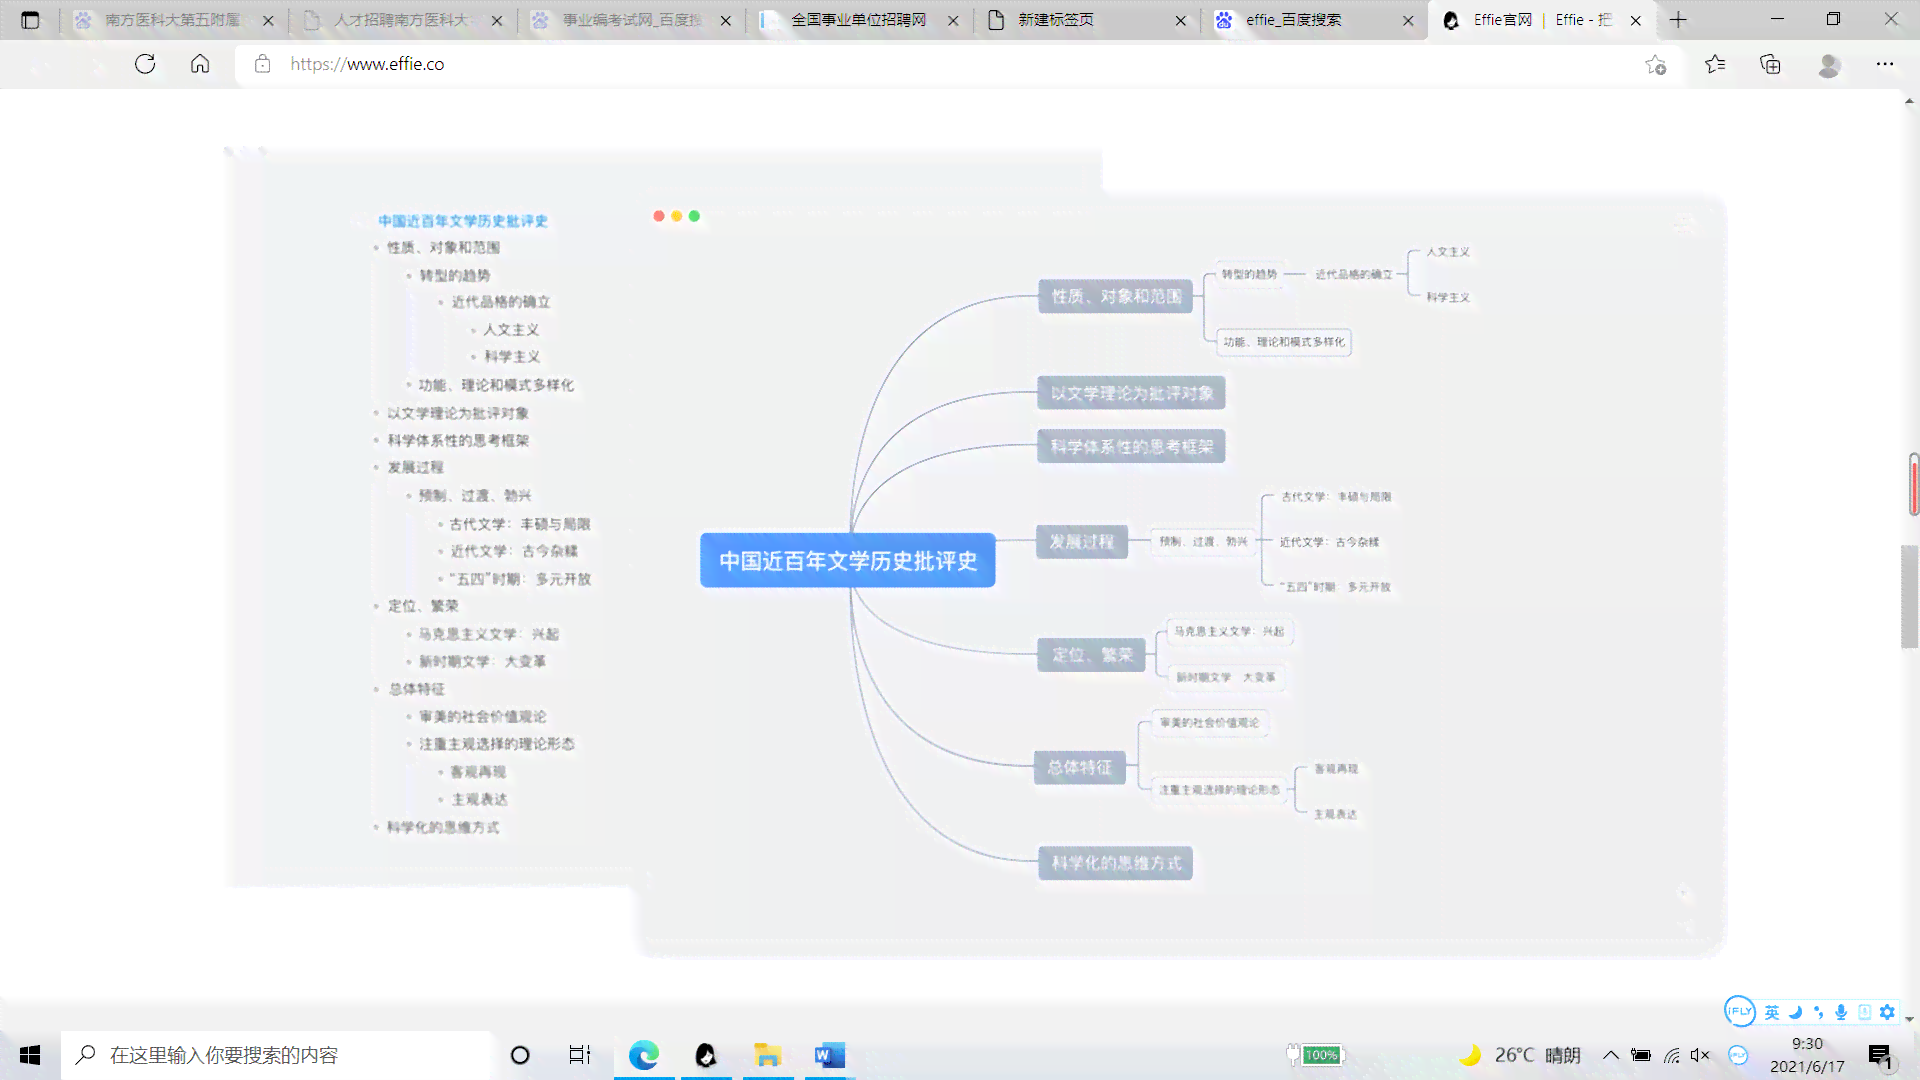
Task: Start iFLY voice input microphone
Action: (1841, 1012)
